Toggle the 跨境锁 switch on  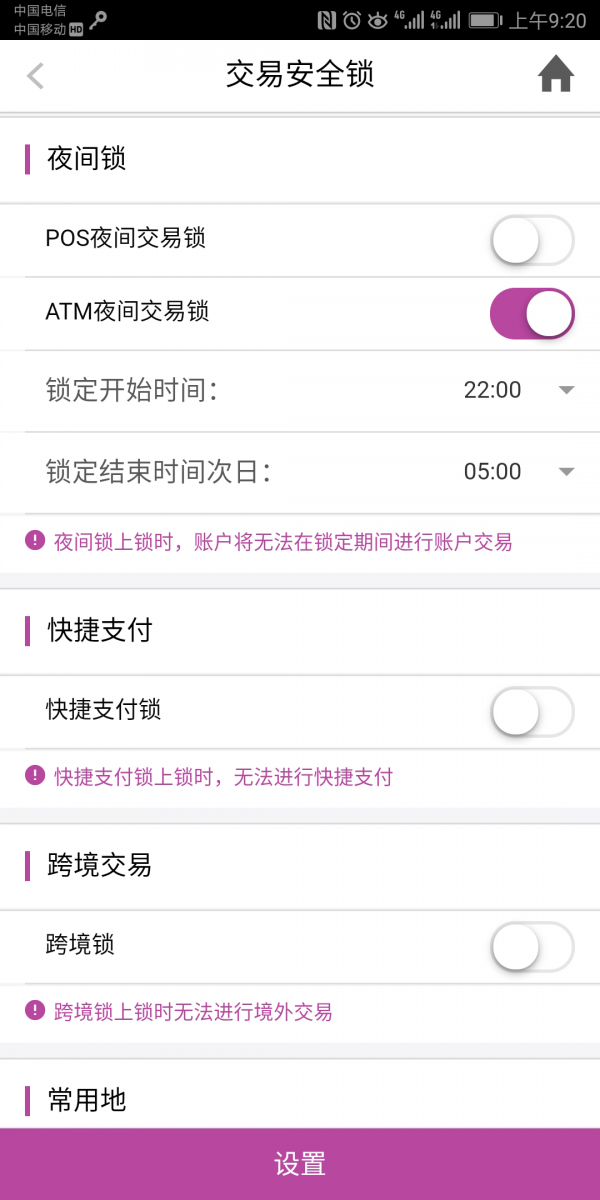pos(532,947)
